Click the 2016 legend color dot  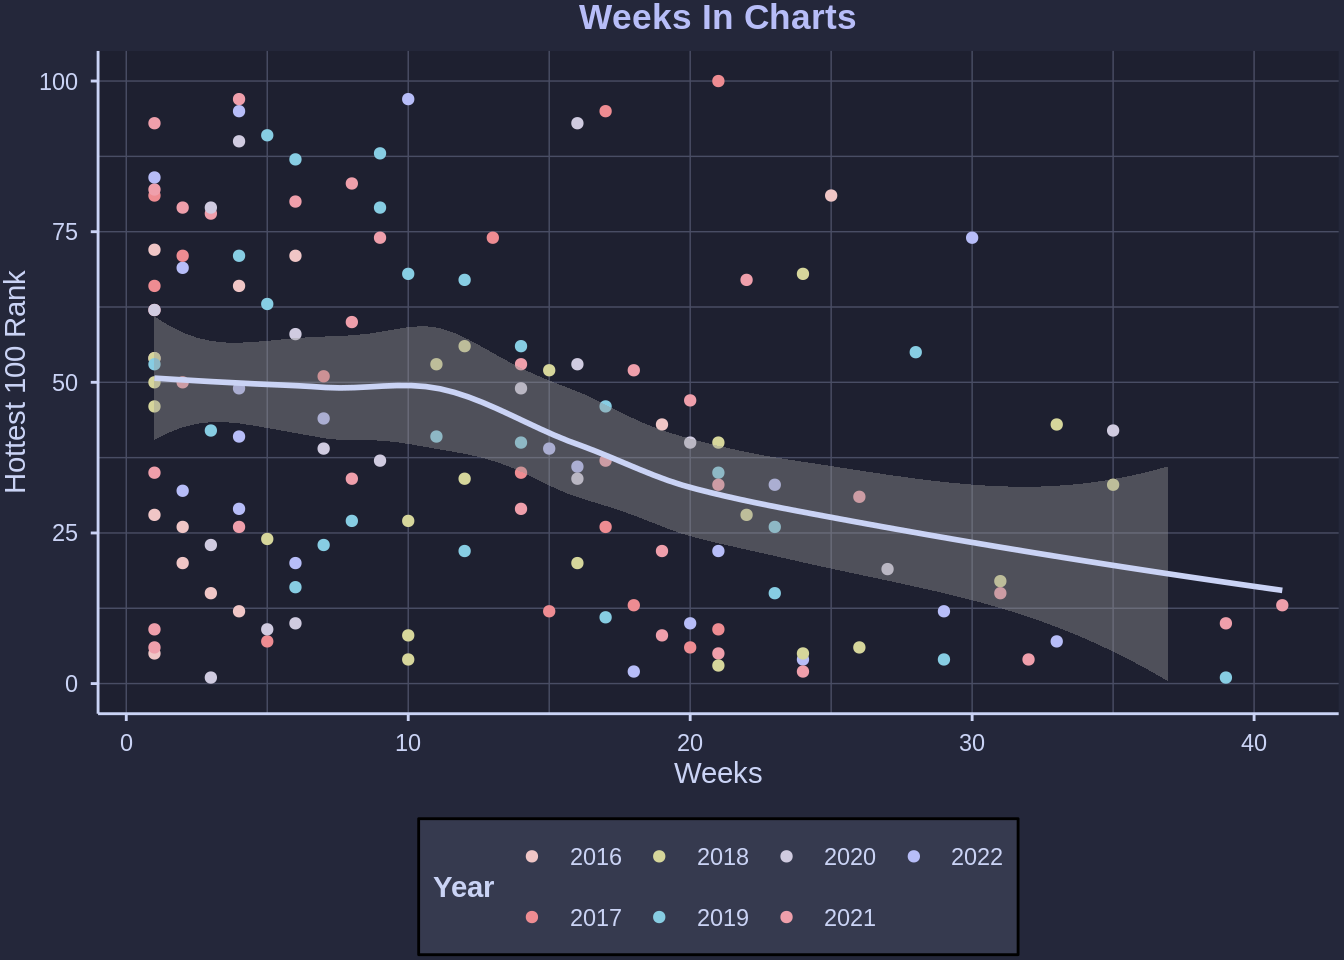coord(532,856)
